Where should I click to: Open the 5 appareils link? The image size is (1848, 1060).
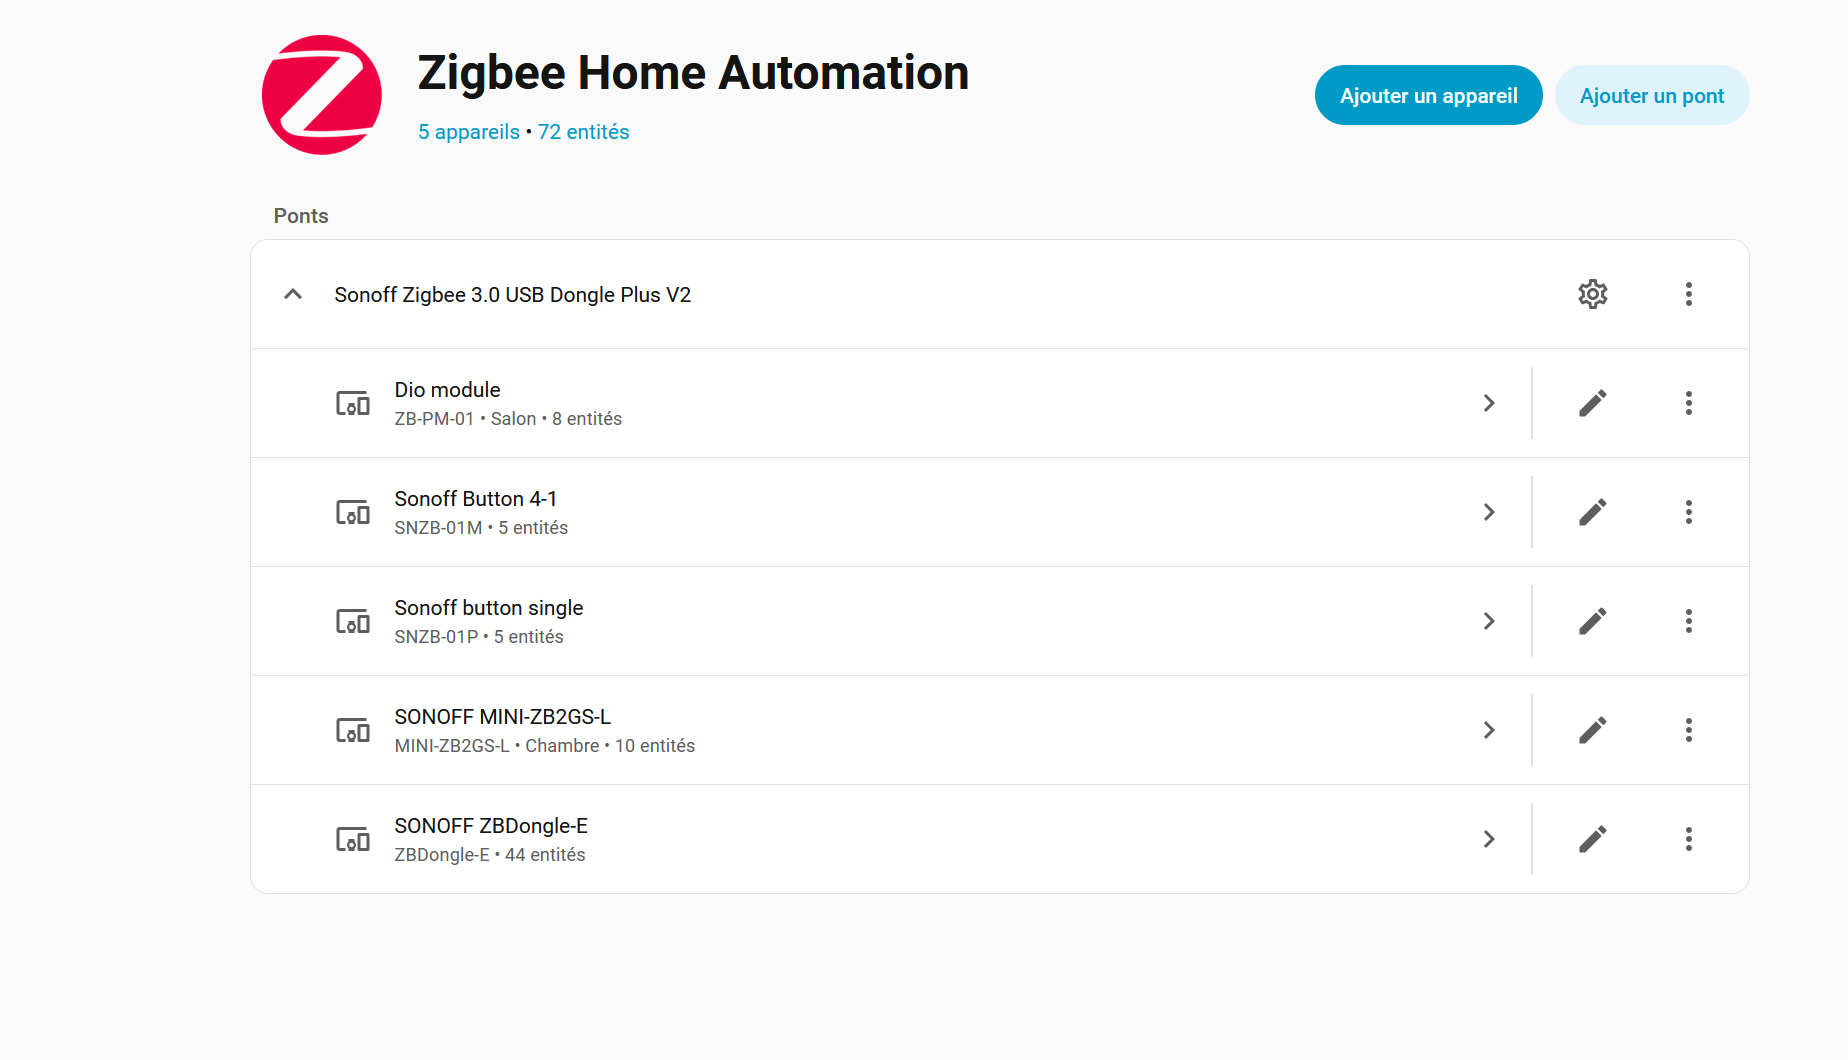tap(469, 132)
